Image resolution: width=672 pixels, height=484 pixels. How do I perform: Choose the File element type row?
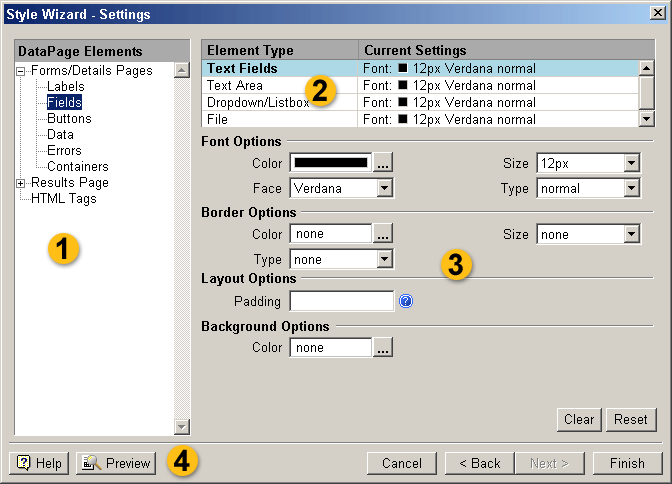click(420, 119)
